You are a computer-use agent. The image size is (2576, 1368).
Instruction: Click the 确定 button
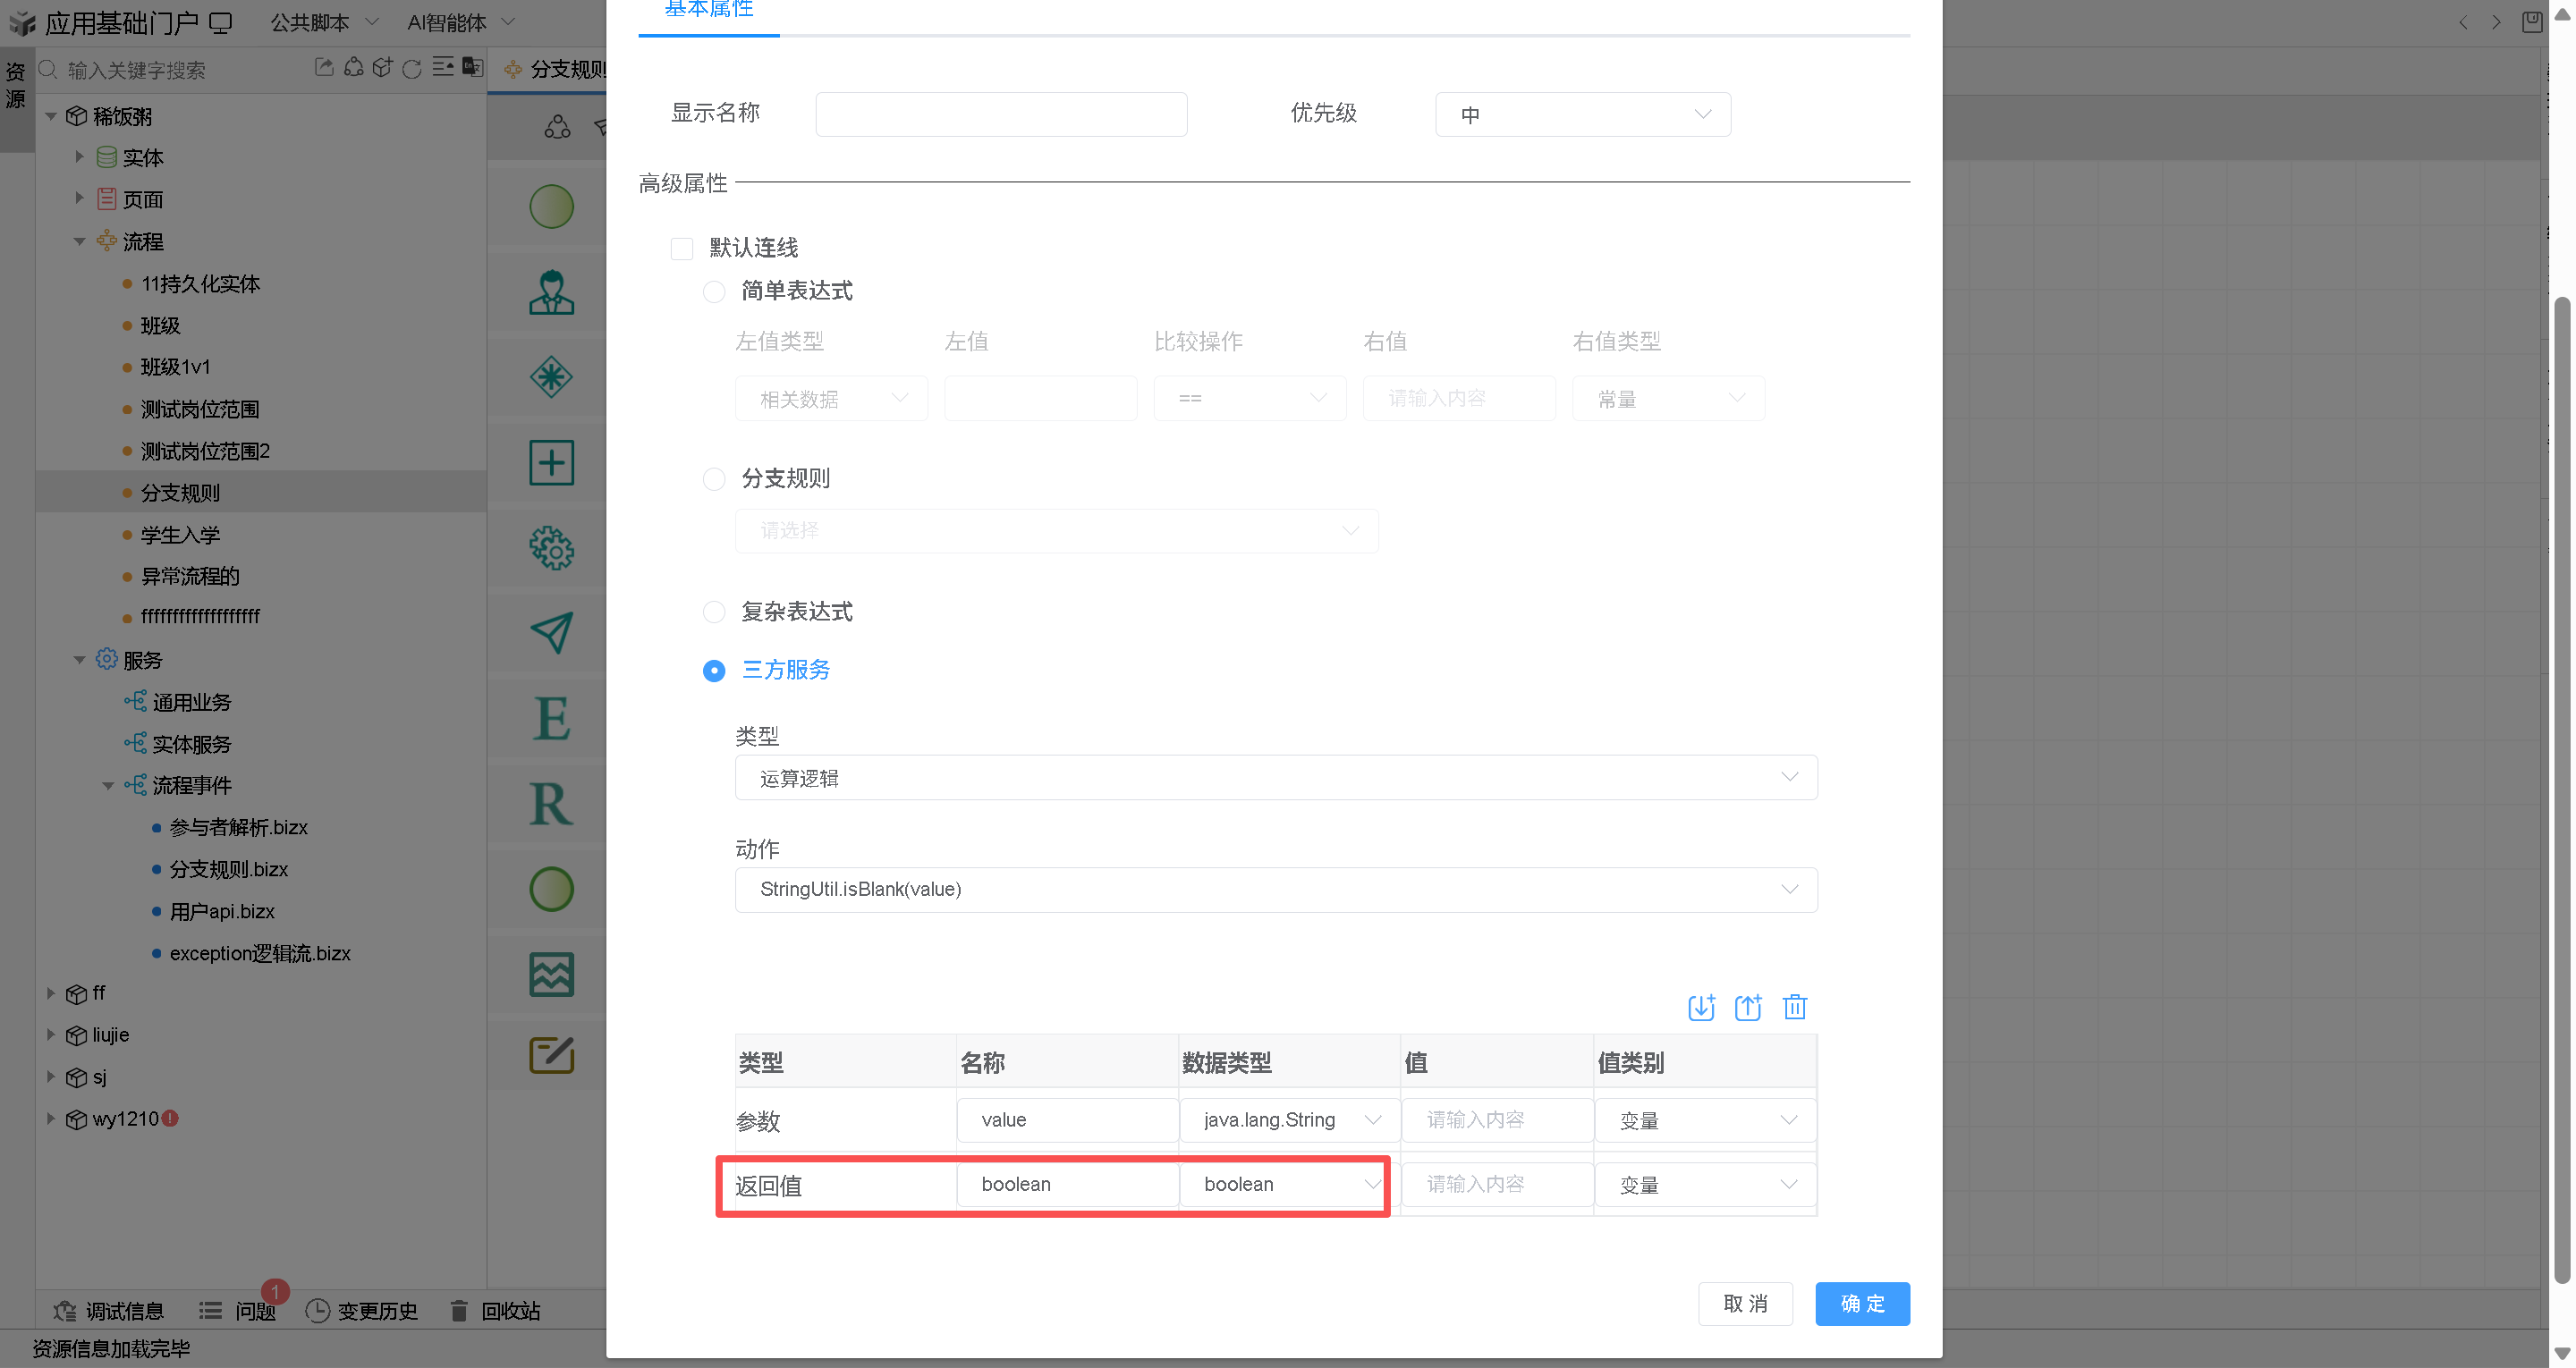pyautogui.click(x=1862, y=1303)
